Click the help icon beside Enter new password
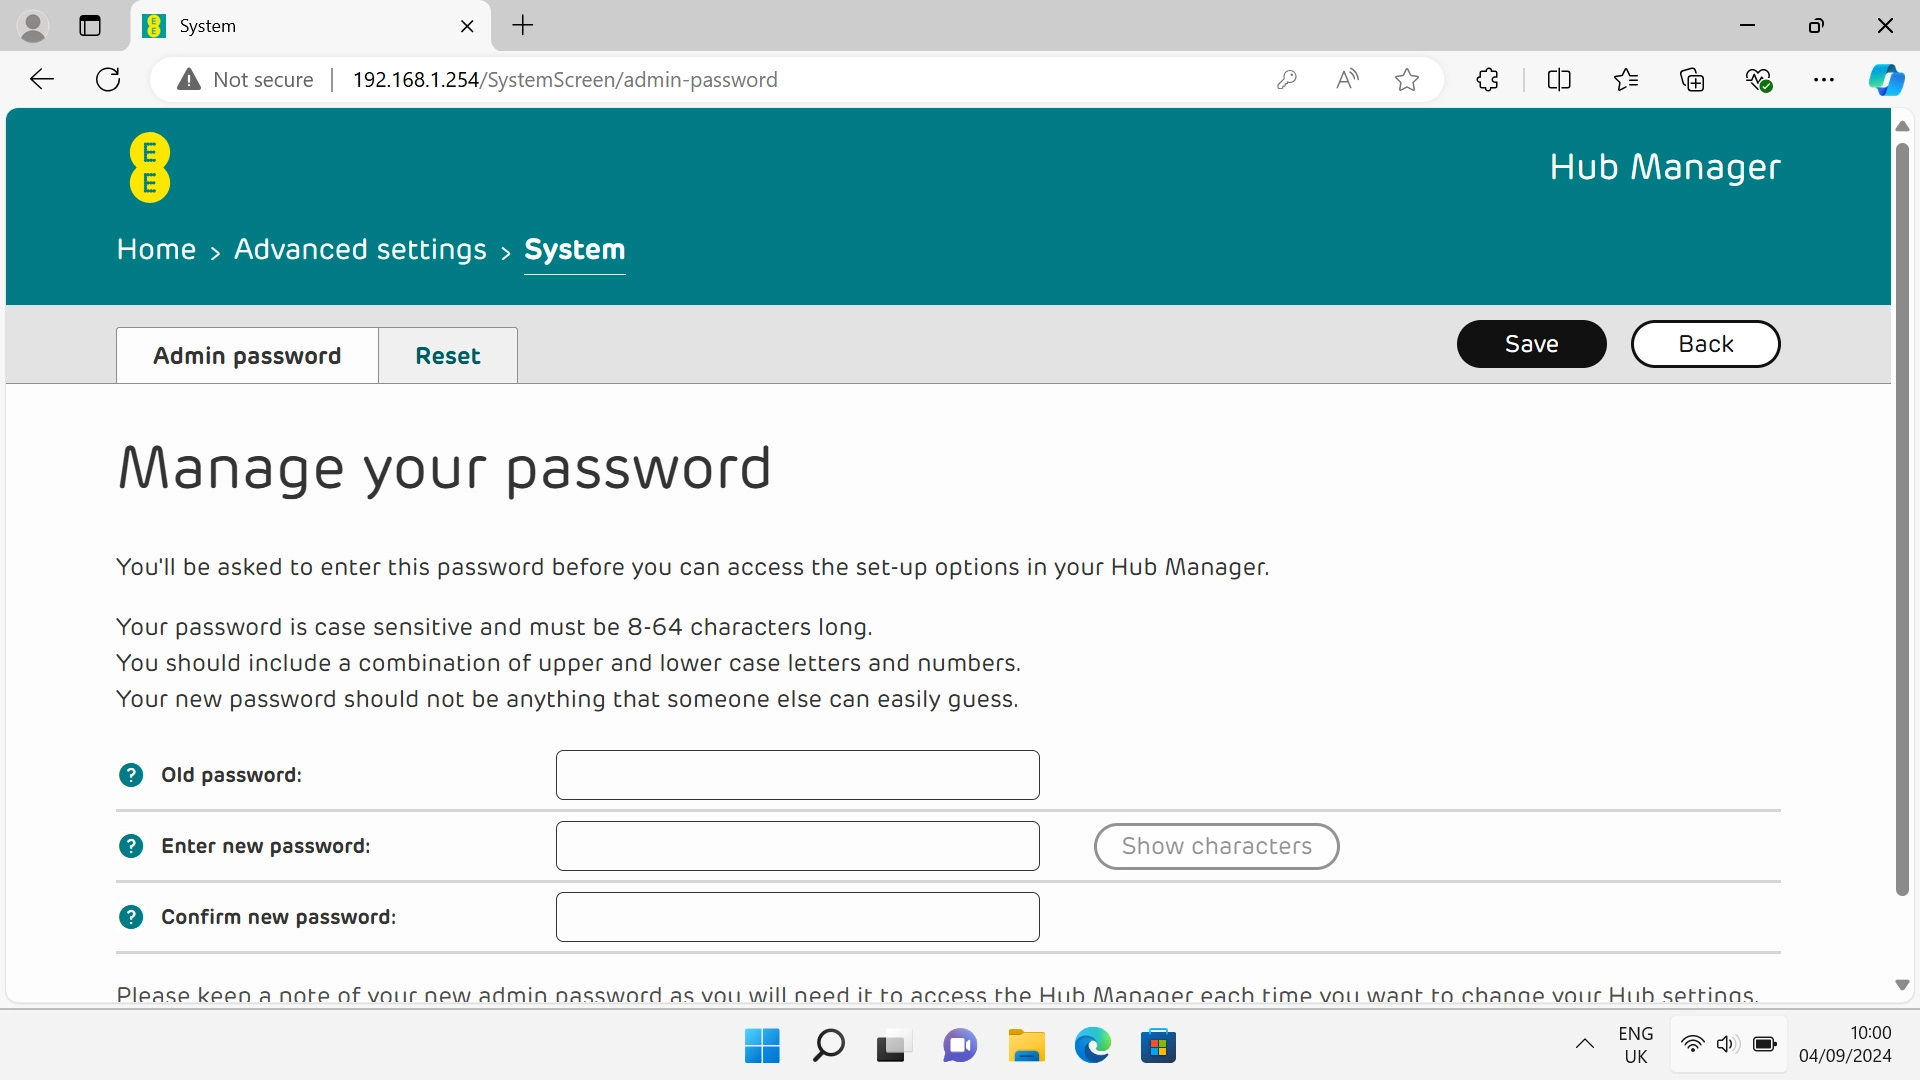The height and width of the screenshot is (1080, 1920). point(131,846)
